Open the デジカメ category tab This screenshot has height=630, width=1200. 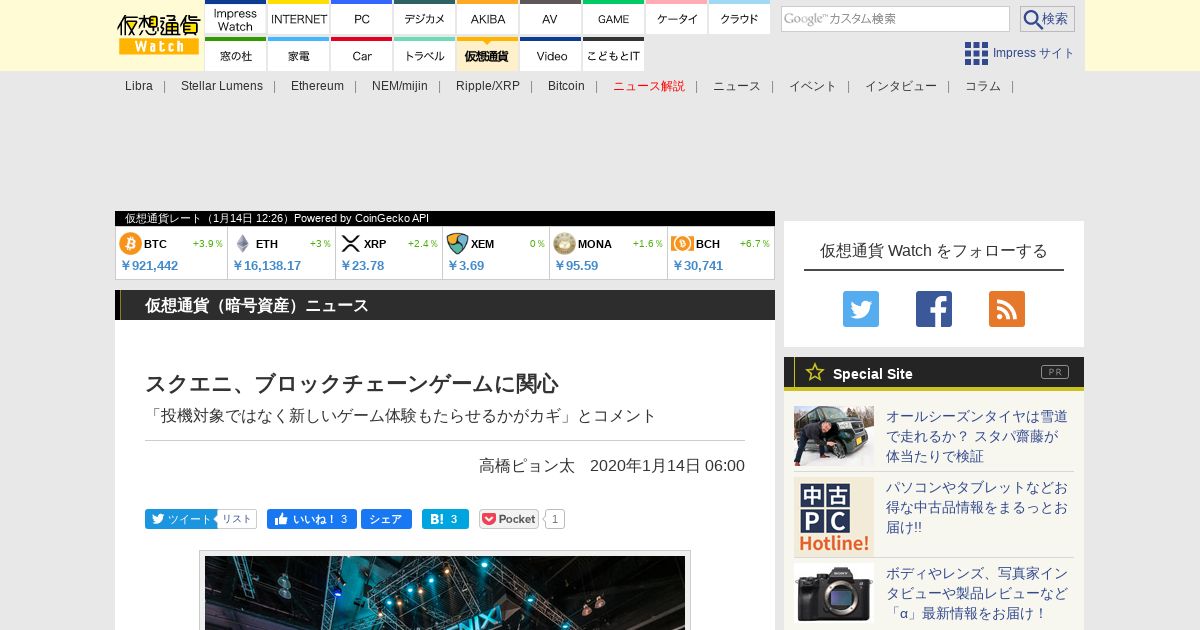pos(425,19)
